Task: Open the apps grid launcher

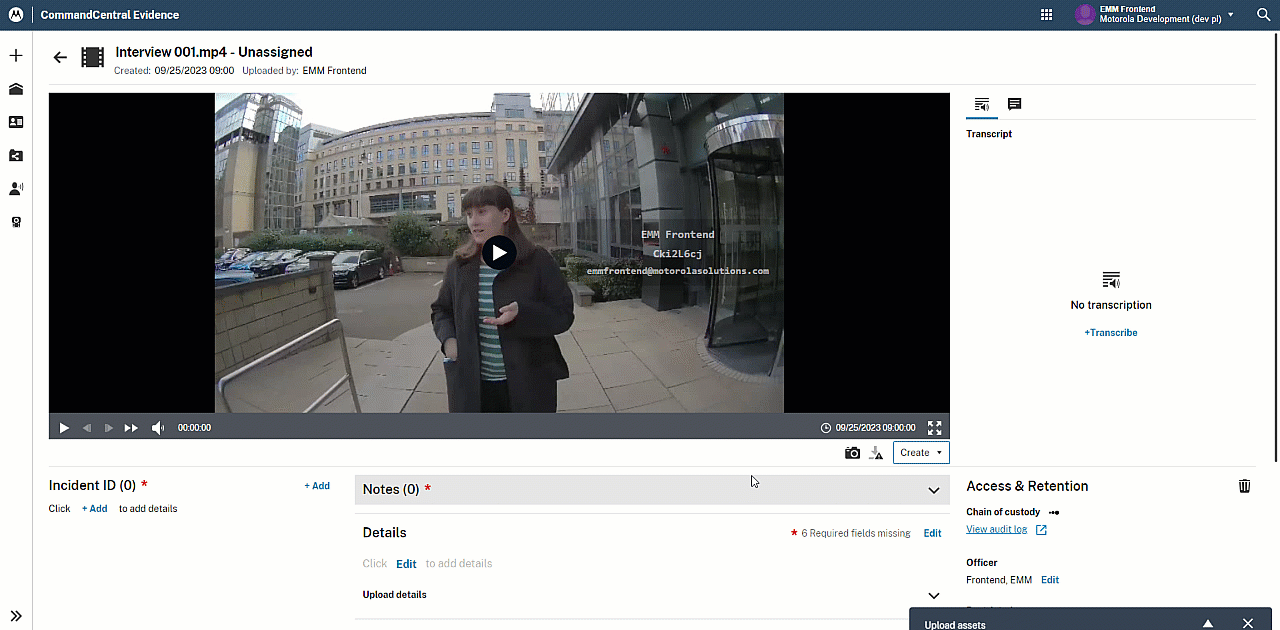Action: point(1046,15)
